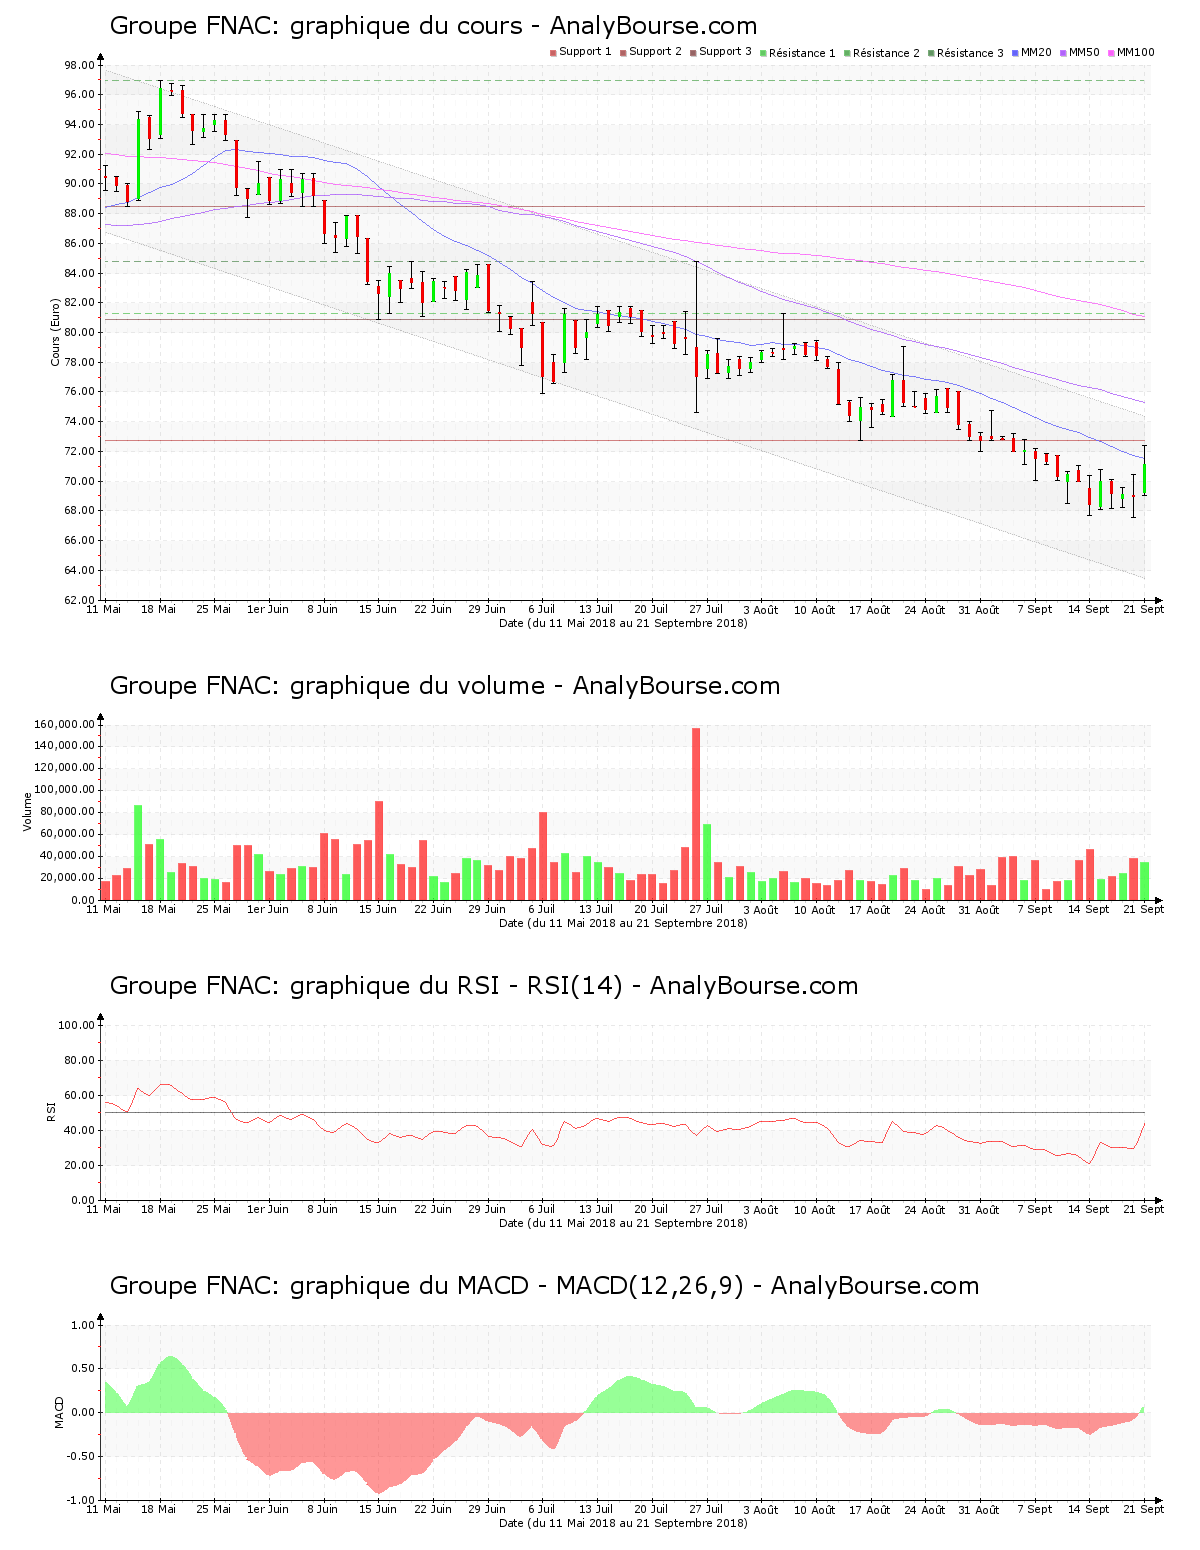Click the 20.00 tick on the RSI axis
This screenshot has width=1200, height=1550.
[x=80, y=1165]
